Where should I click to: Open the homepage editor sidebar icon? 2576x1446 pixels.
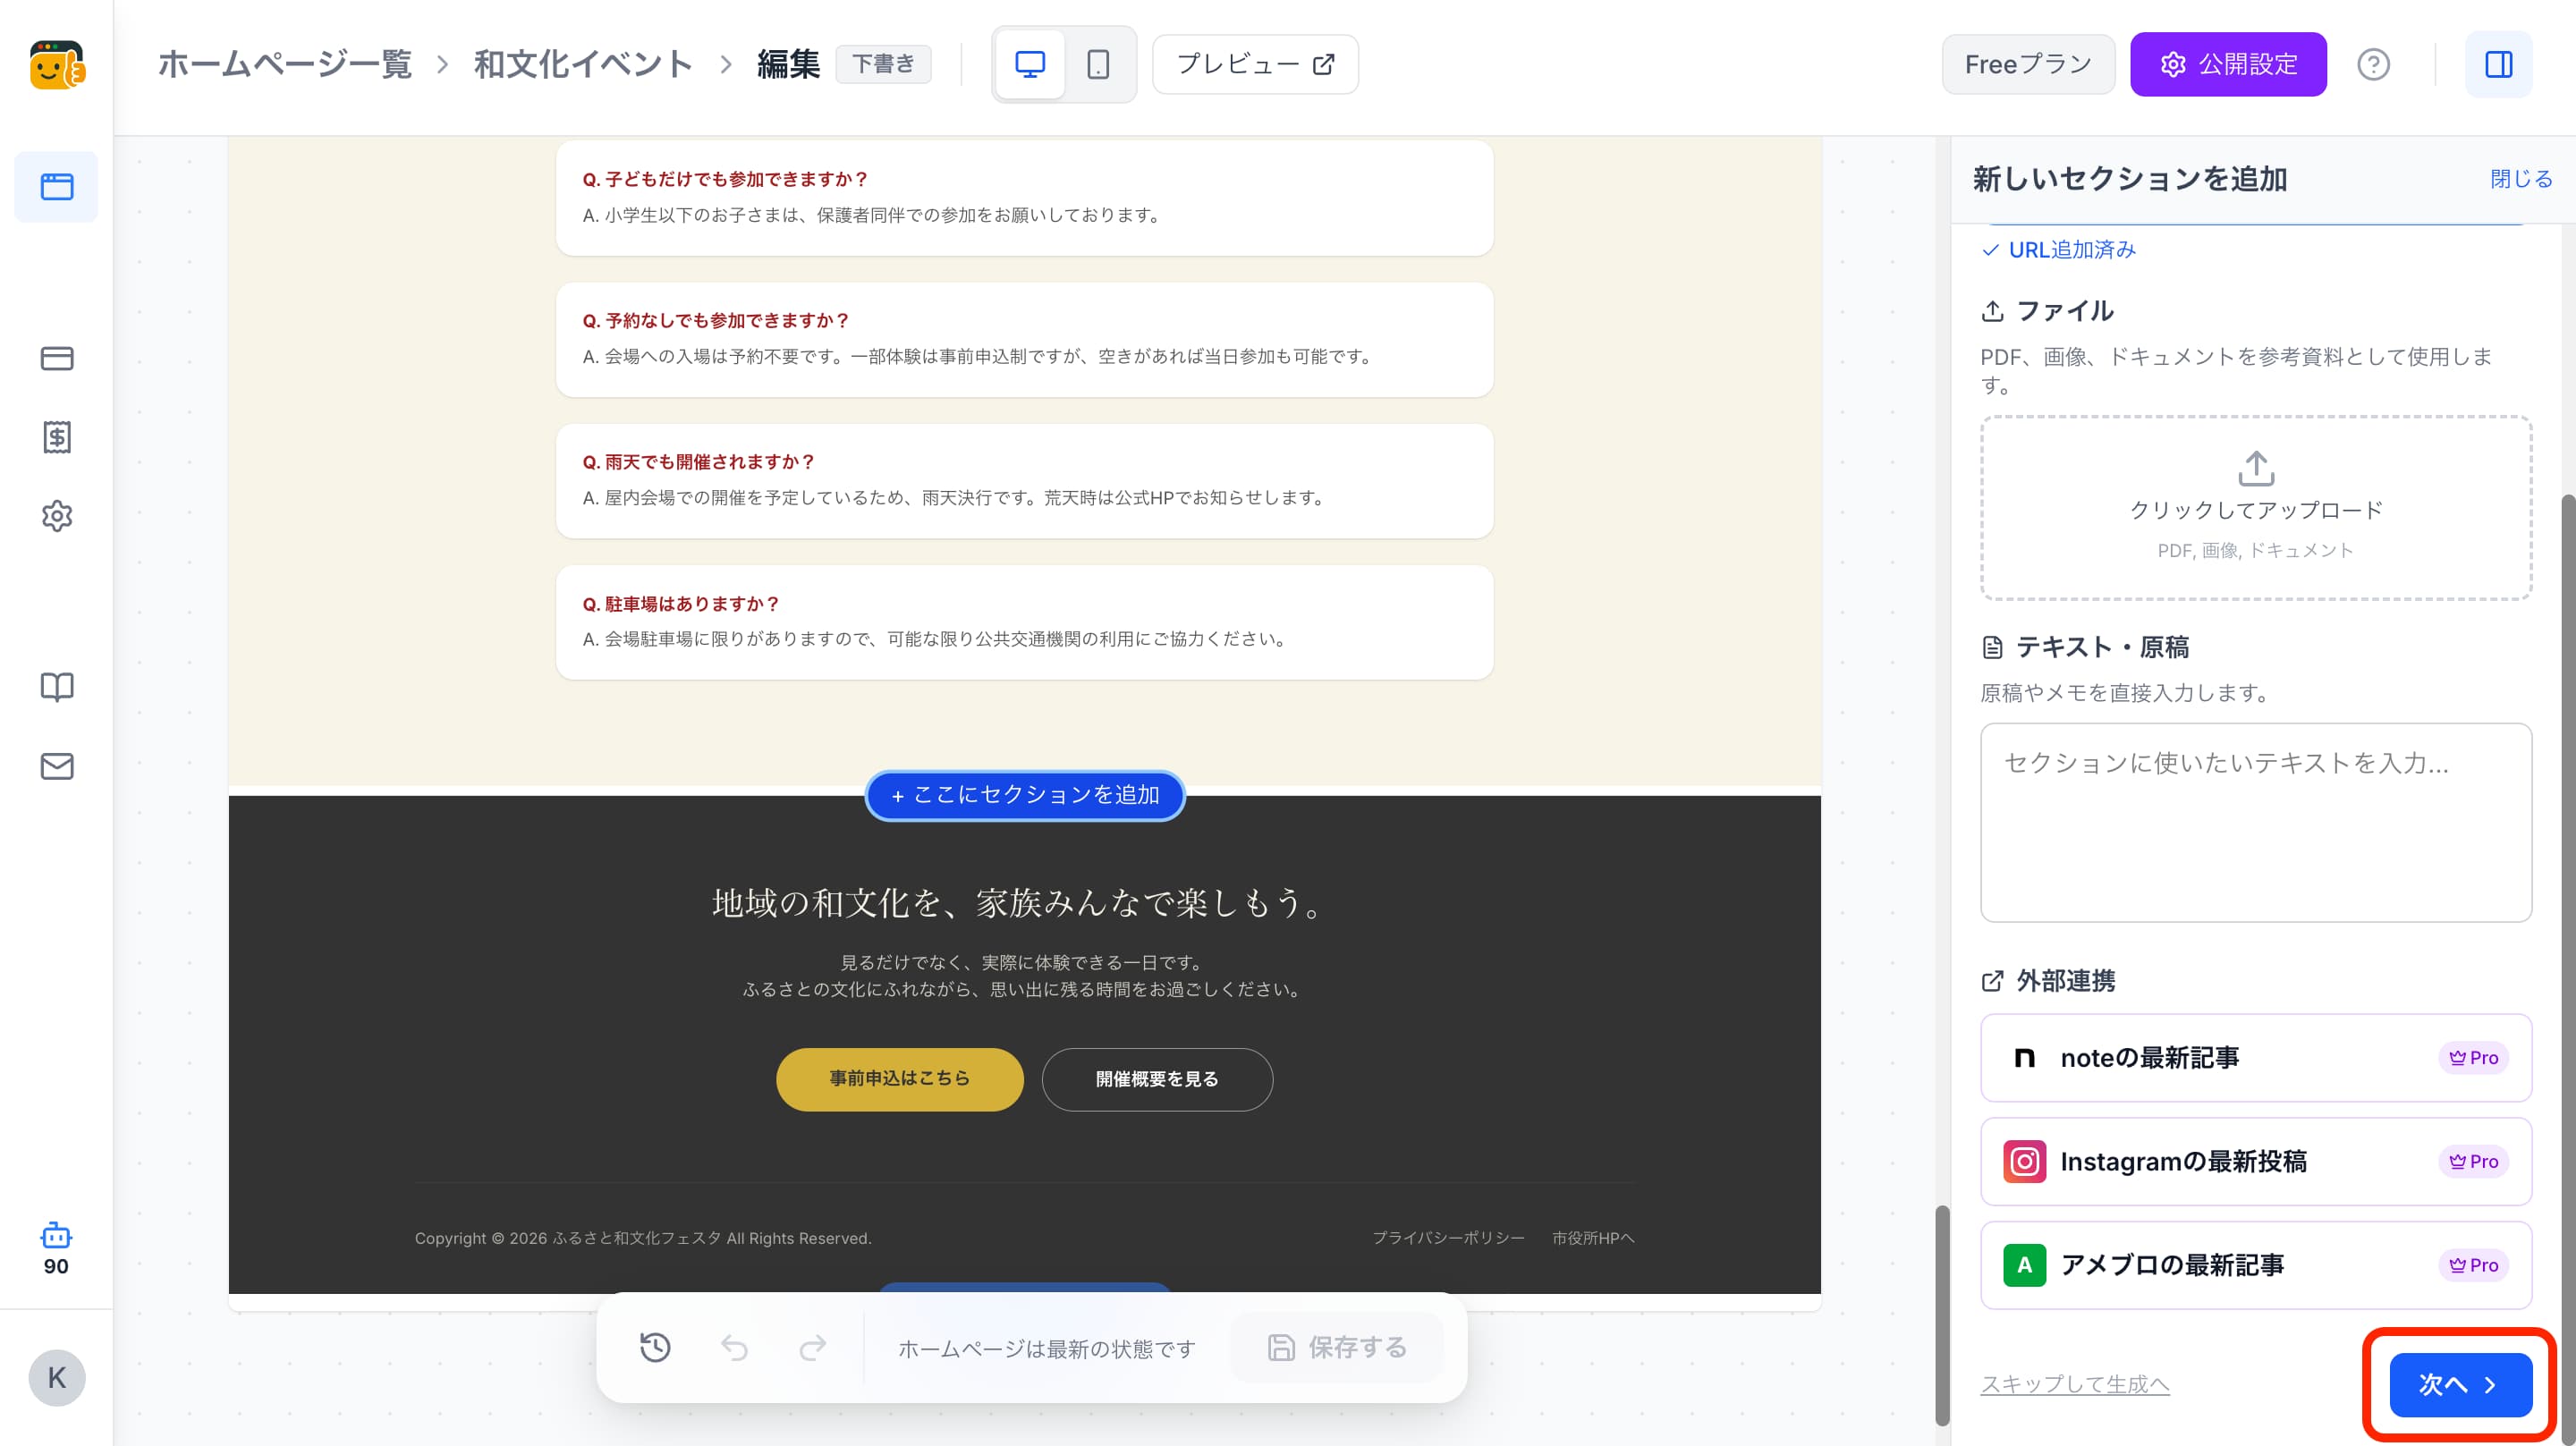coord(57,187)
